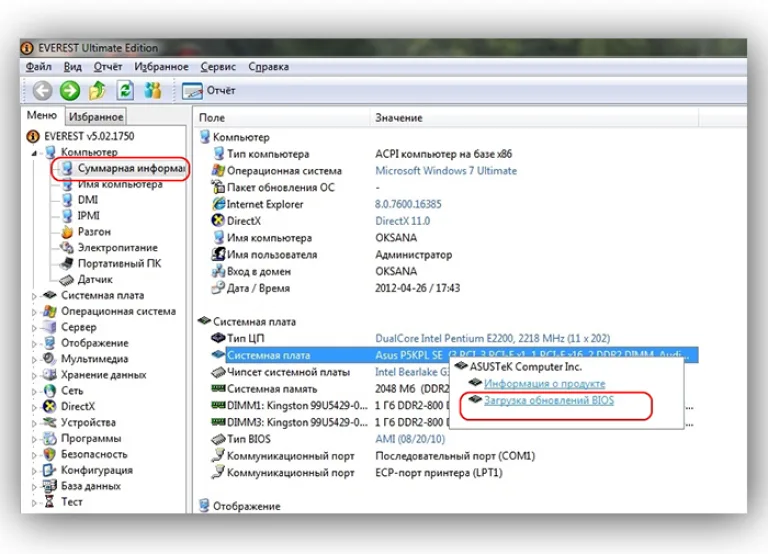Click the Microsoft Windows 7 Ultimate link
The height and width of the screenshot is (554, 768).
click(x=446, y=170)
